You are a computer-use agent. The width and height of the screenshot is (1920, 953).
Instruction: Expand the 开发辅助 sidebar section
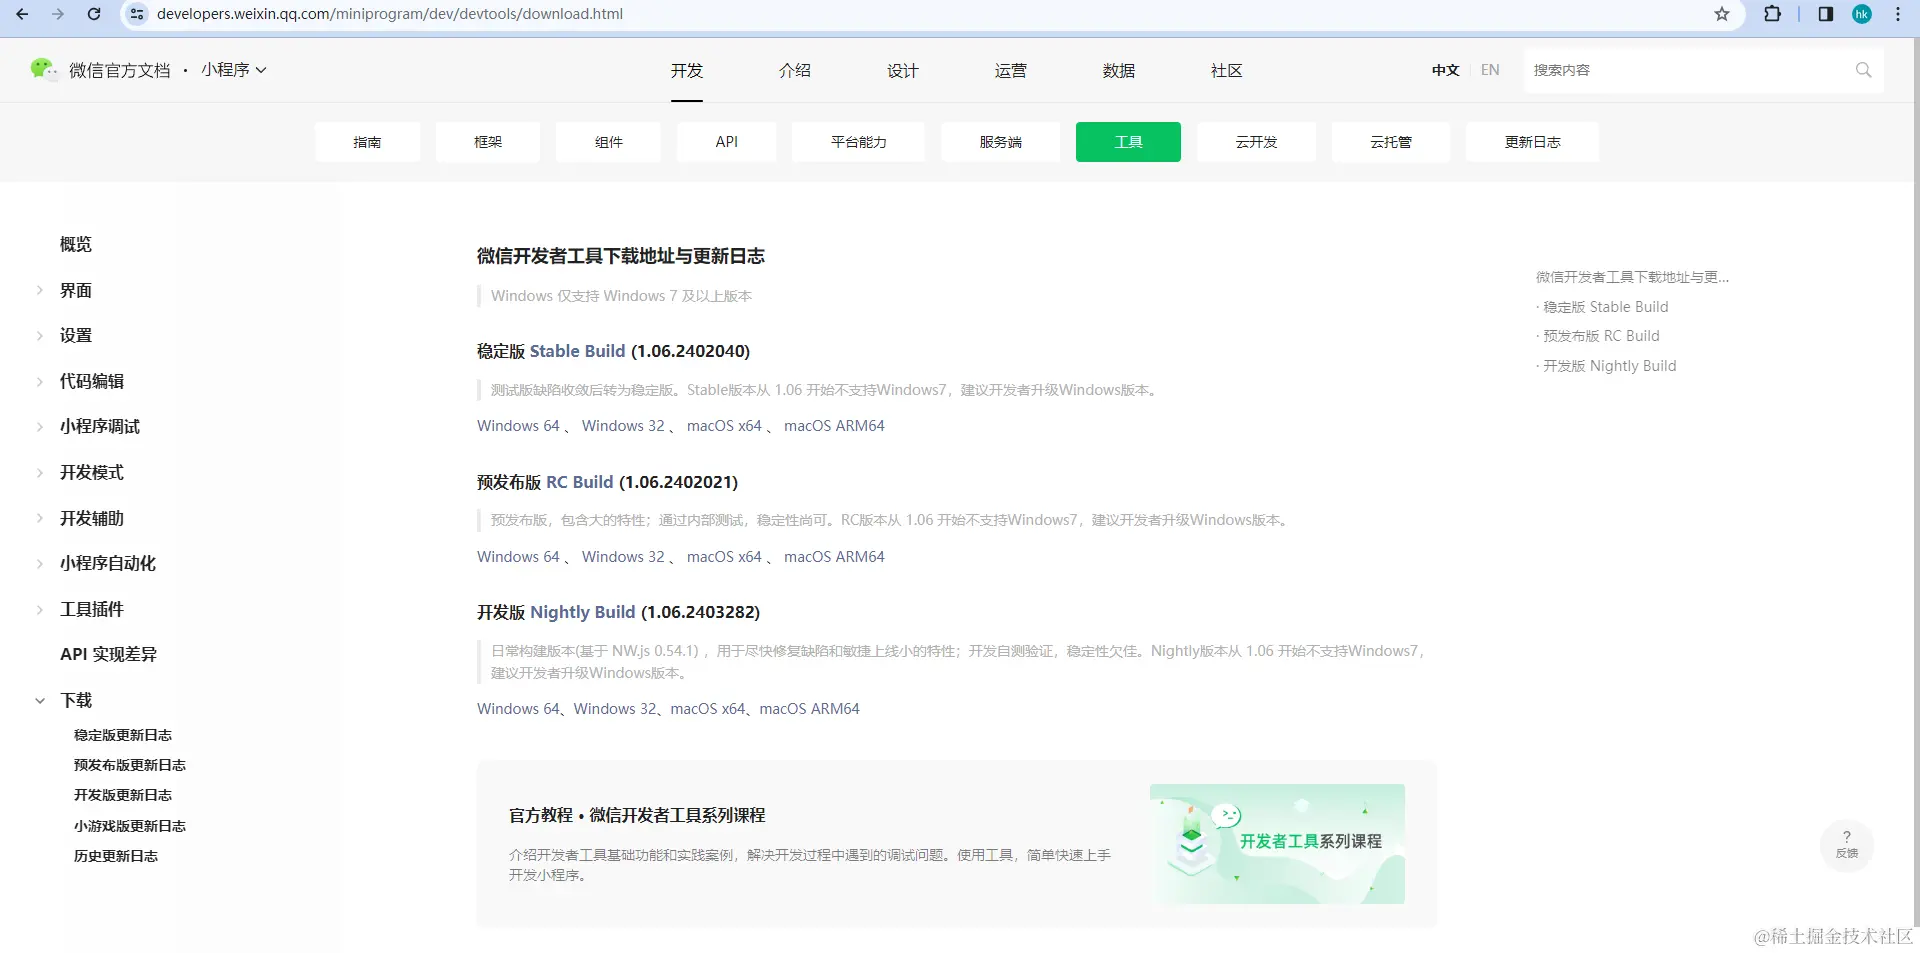tap(40, 518)
